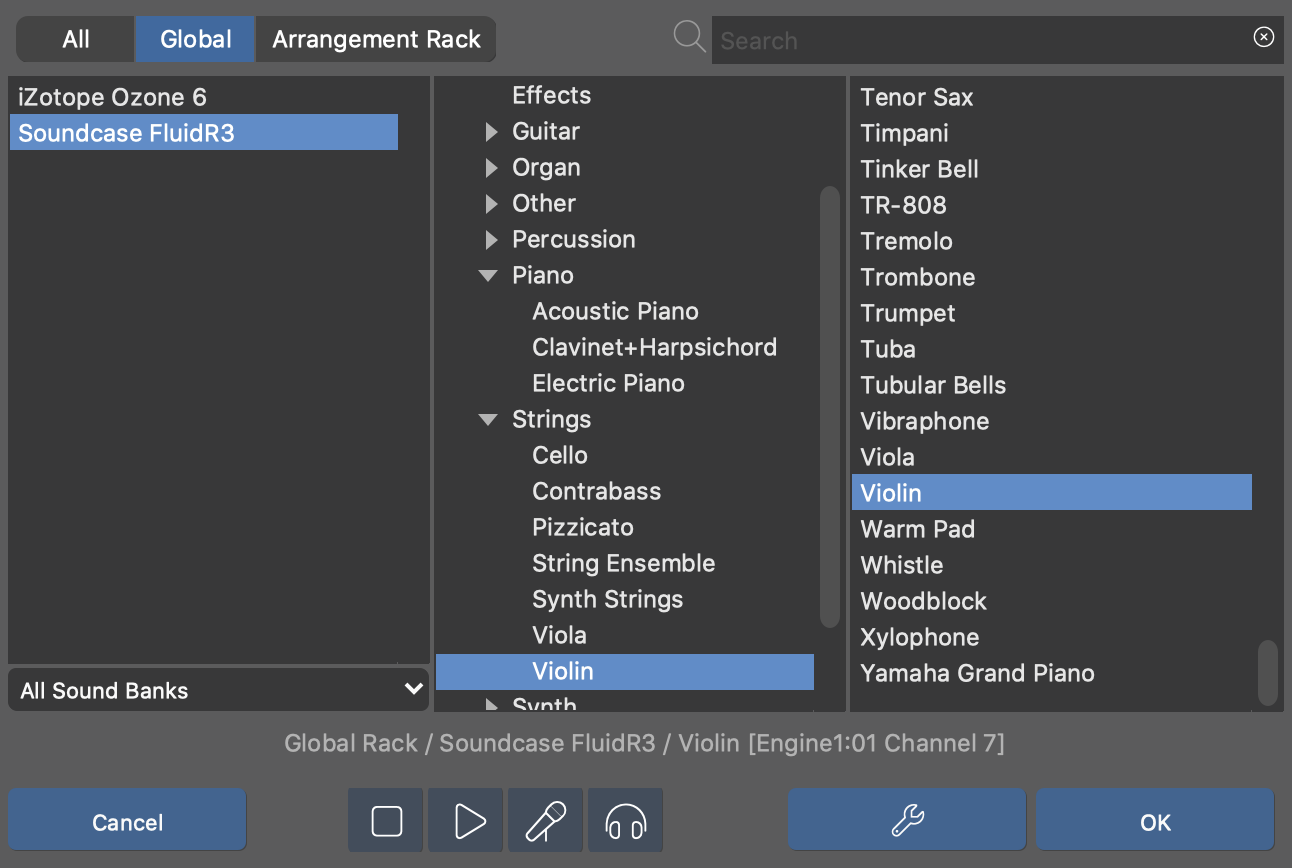Click the microphone record icon
This screenshot has height=868, width=1292.
546,821
